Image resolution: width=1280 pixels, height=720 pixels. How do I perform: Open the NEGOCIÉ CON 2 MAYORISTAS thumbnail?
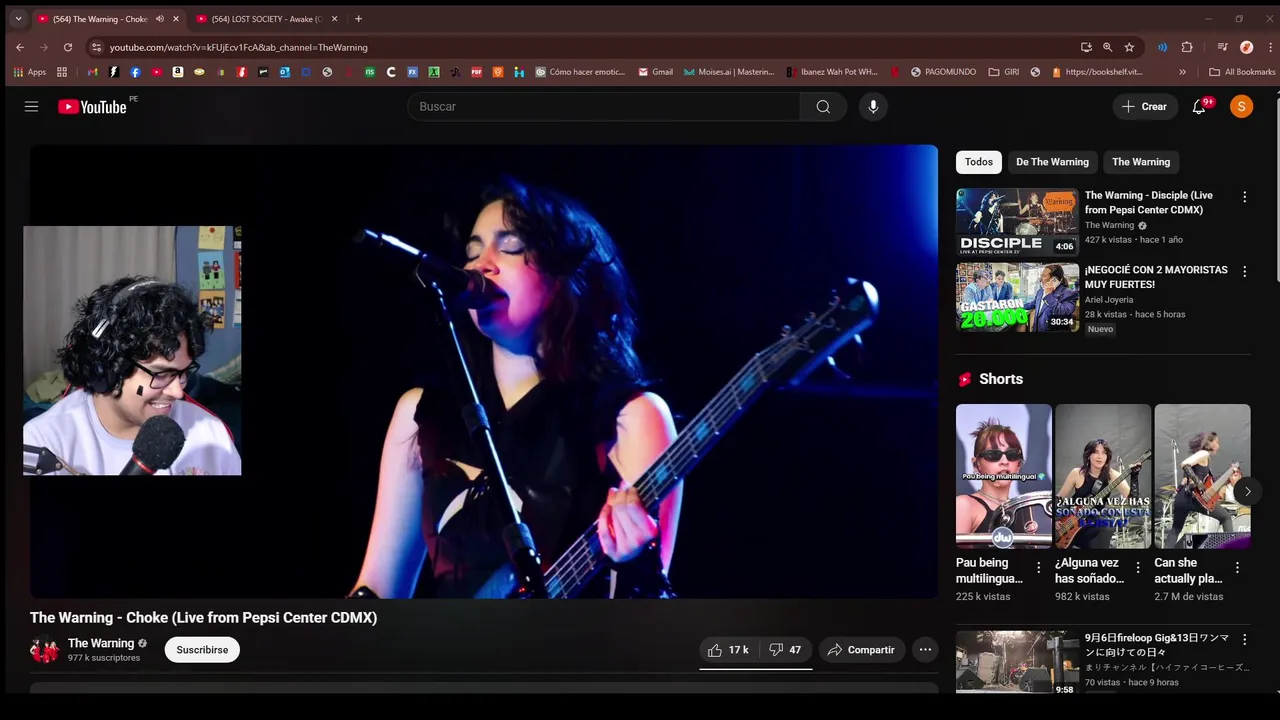1017,297
